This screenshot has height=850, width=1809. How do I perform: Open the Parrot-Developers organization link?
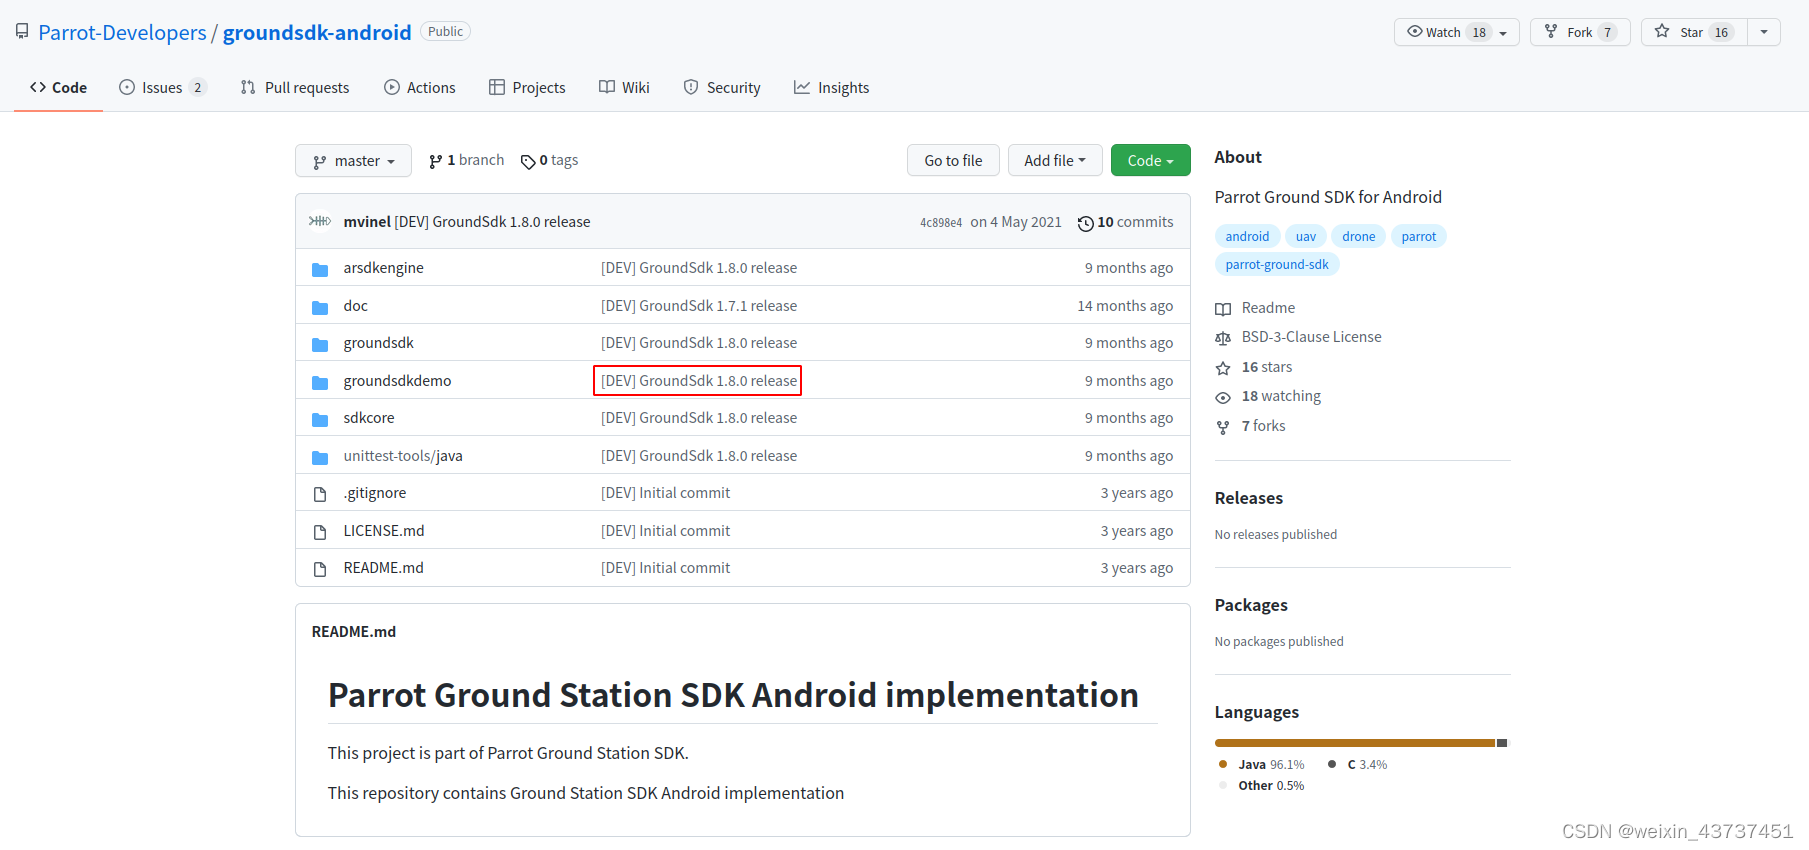122,32
